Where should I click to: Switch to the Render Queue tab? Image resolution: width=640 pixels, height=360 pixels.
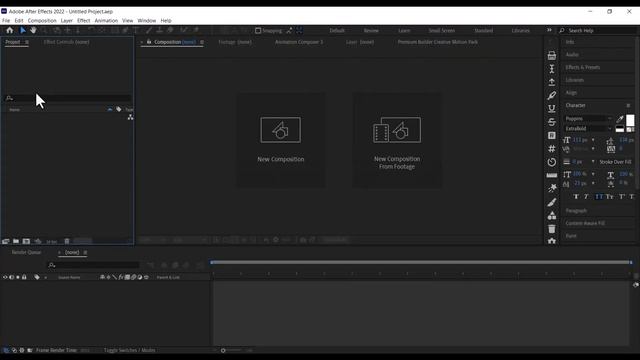27,252
